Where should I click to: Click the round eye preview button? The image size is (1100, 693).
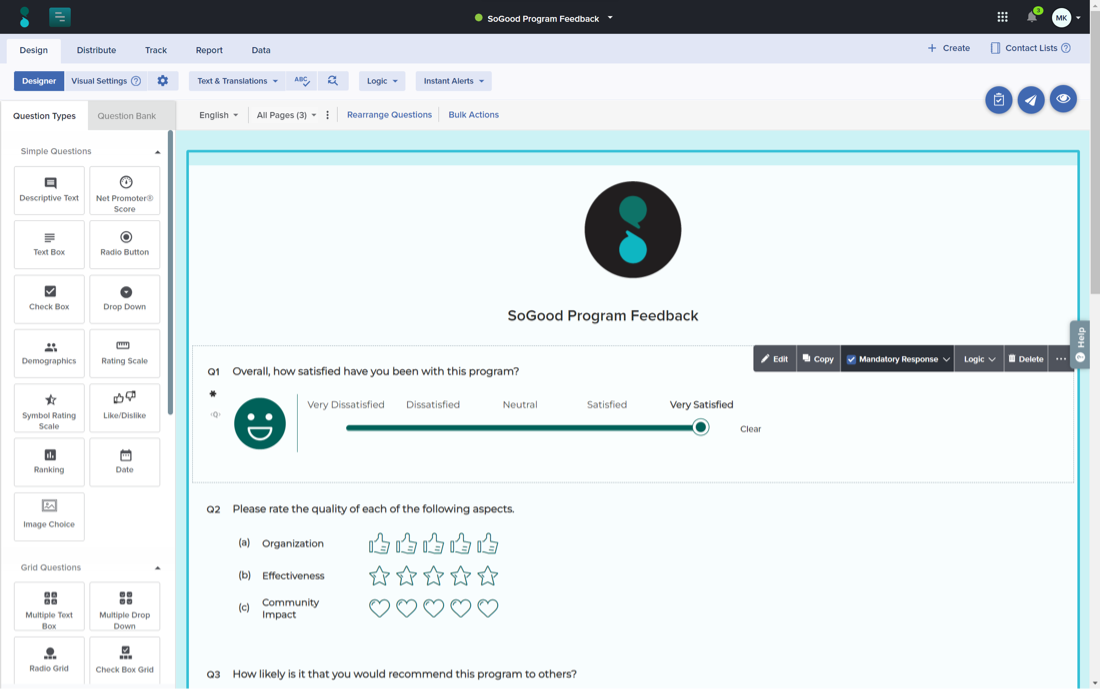click(x=1063, y=99)
